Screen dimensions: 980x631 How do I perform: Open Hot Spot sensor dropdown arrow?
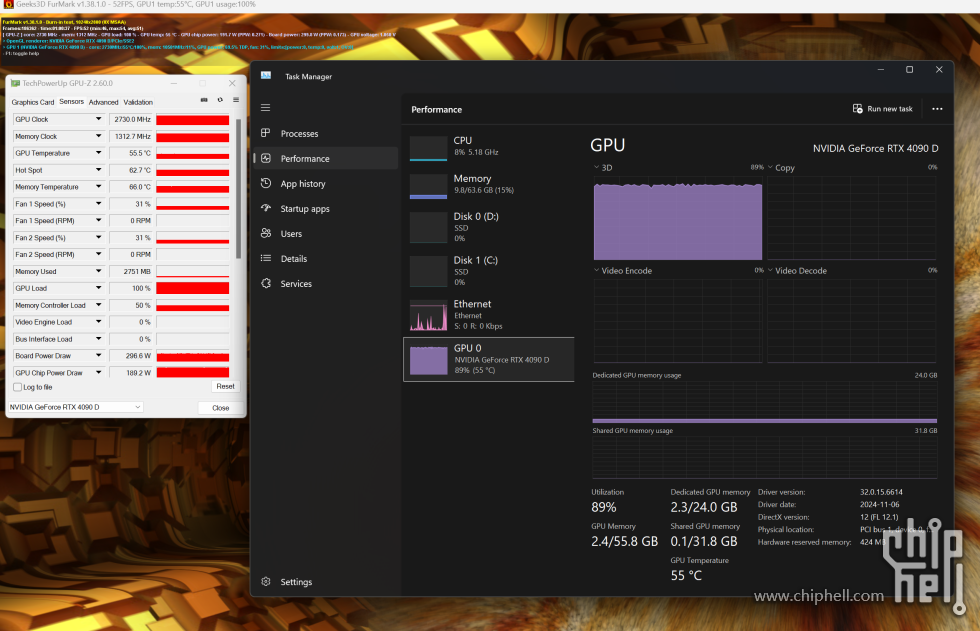98,169
